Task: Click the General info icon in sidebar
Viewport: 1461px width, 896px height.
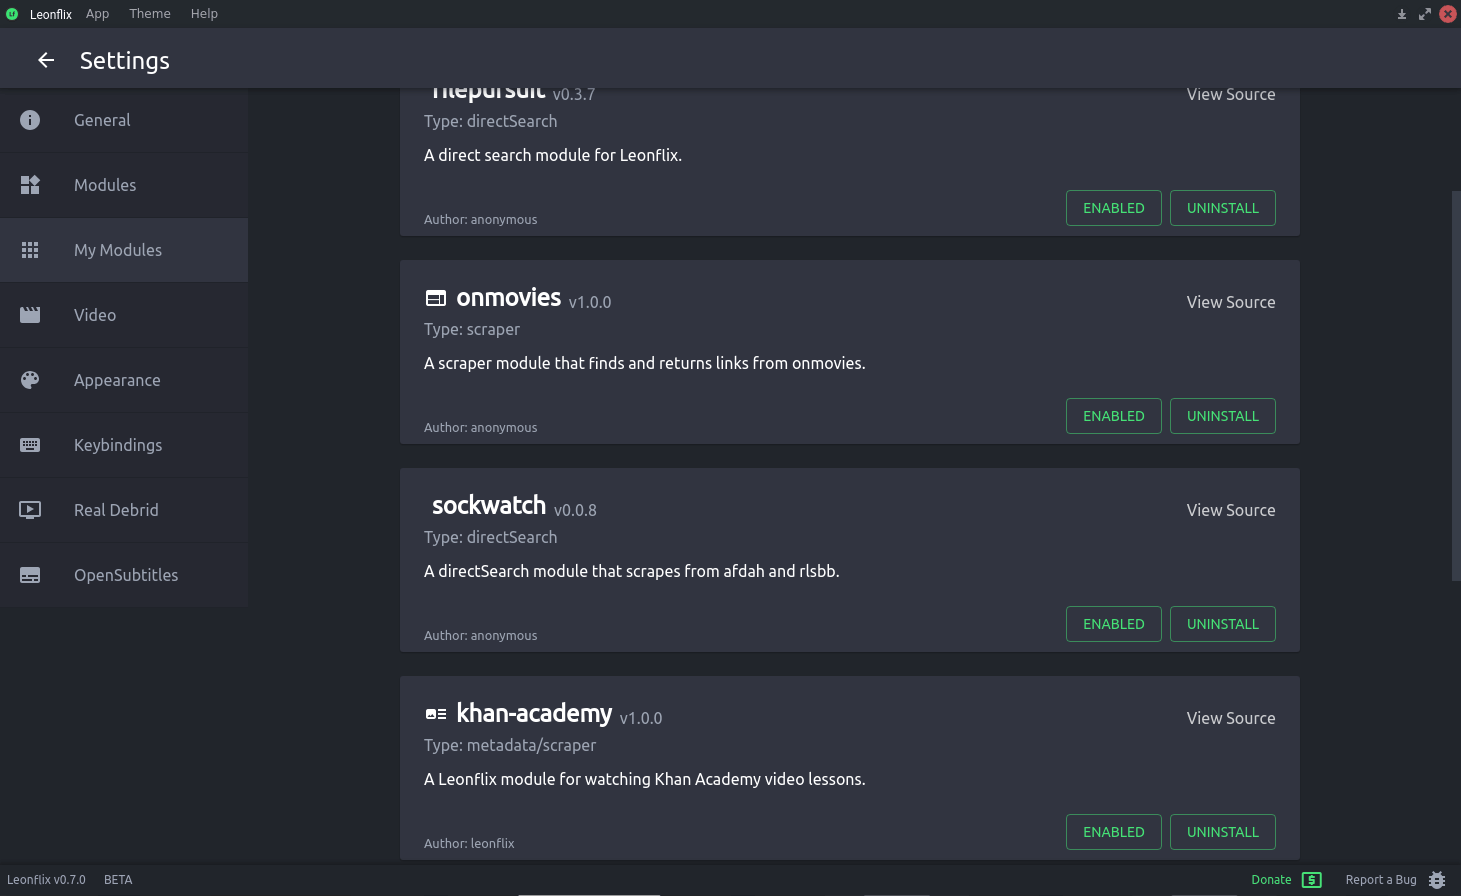Action: pos(30,120)
